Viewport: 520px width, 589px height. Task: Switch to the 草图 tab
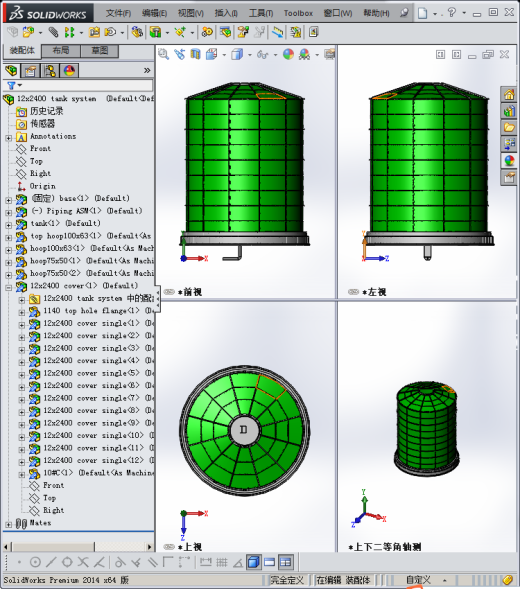point(100,51)
